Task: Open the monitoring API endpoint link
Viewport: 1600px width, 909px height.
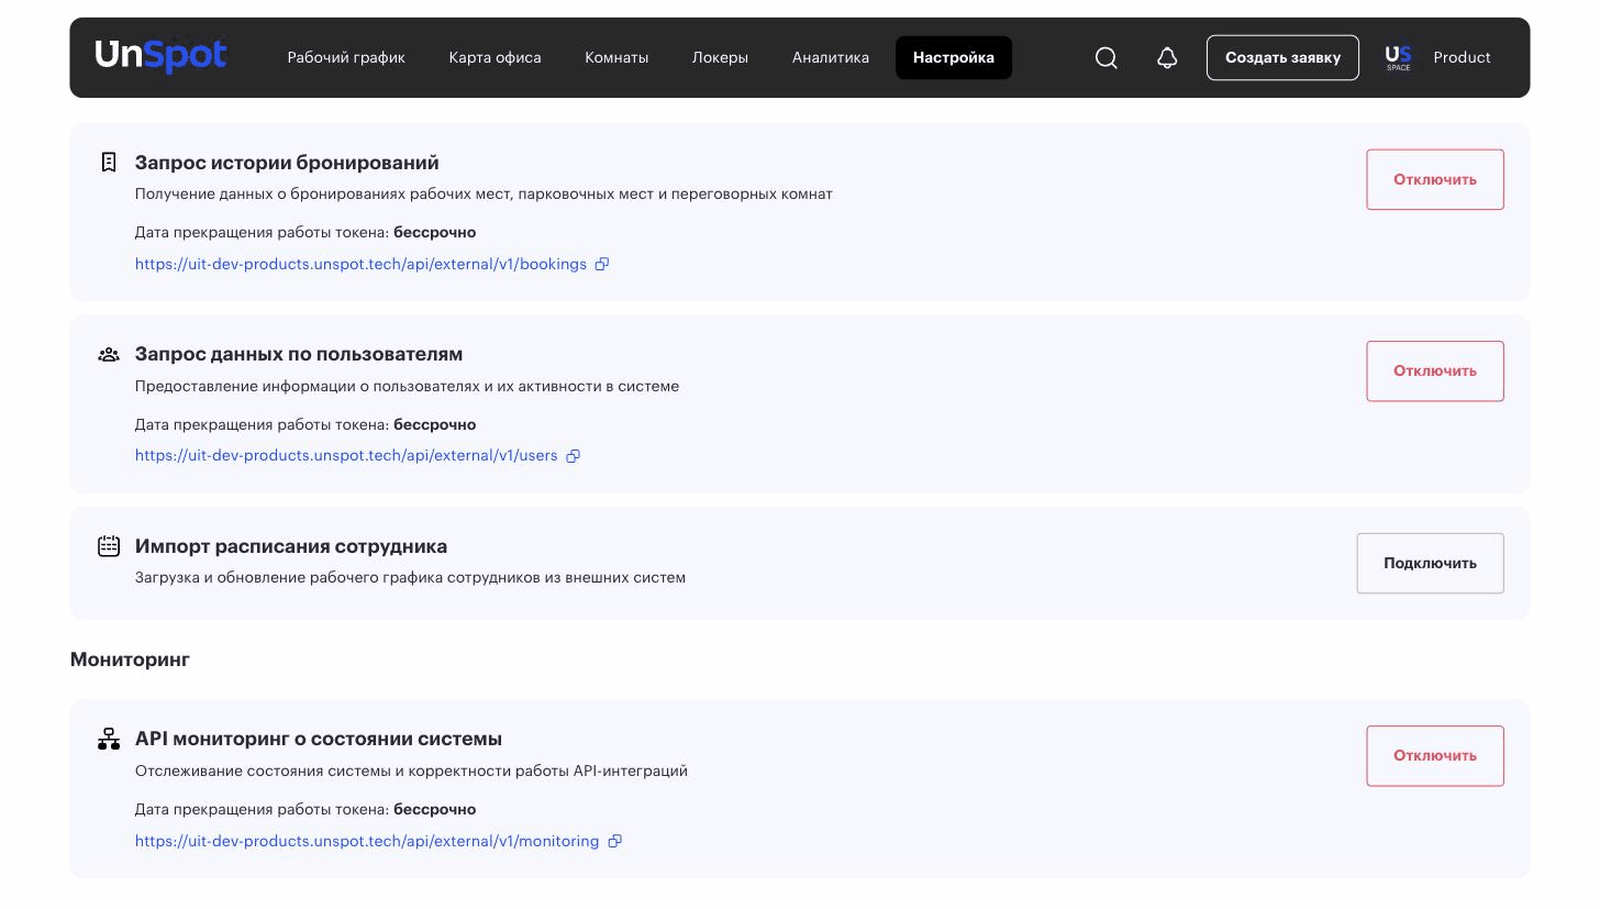Action: point(367,841)
